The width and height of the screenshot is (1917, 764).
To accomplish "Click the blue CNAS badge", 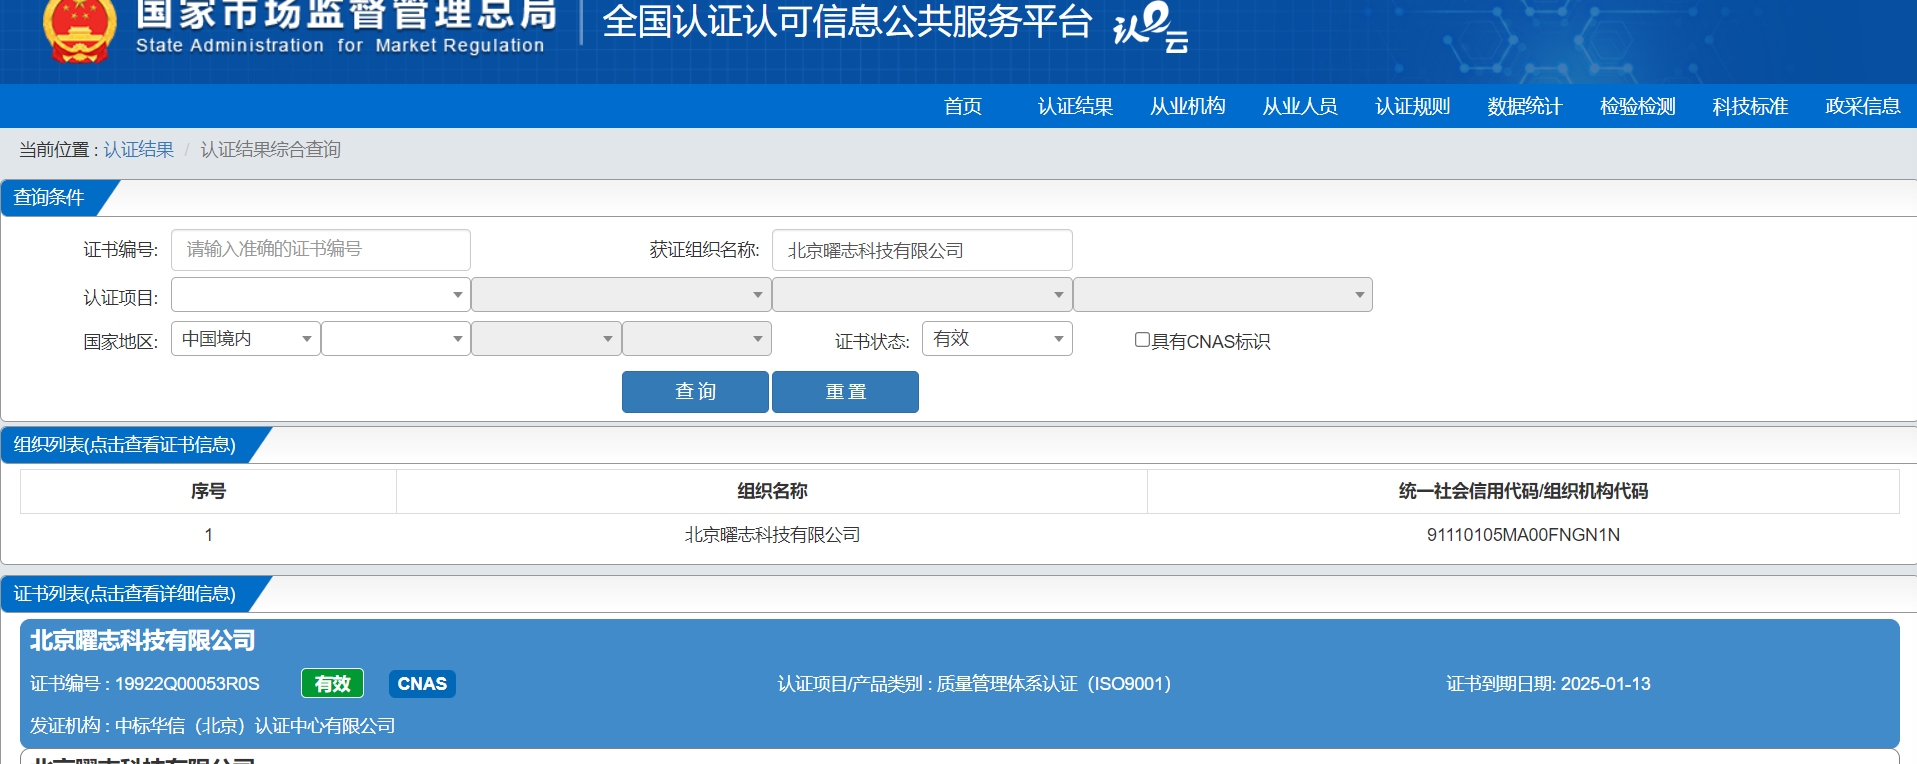I will coord(422,684).
